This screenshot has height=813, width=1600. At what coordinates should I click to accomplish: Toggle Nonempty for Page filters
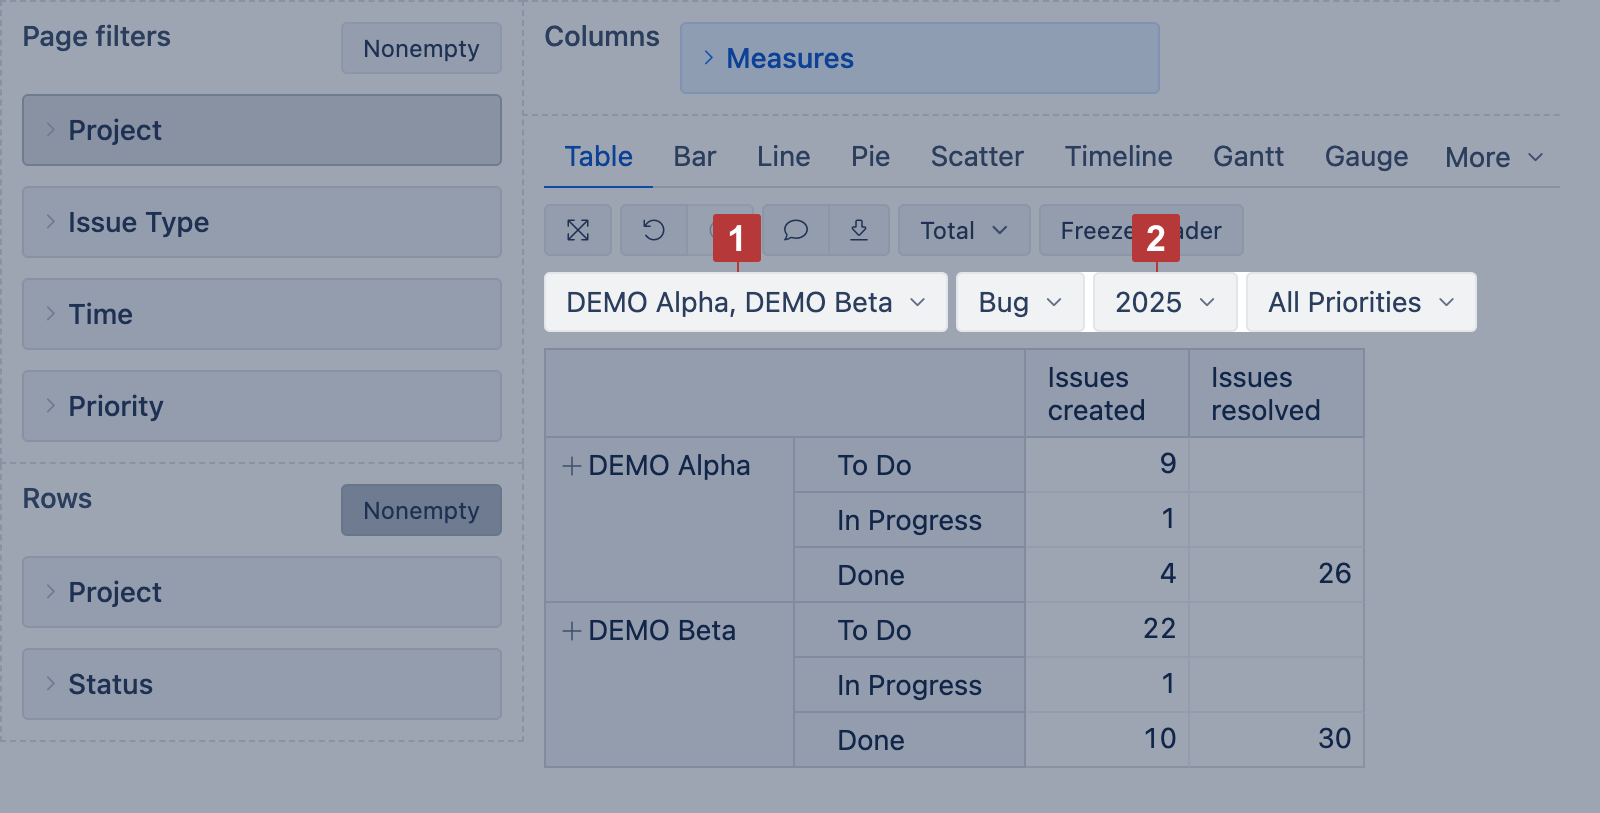[x=421, y=49]
